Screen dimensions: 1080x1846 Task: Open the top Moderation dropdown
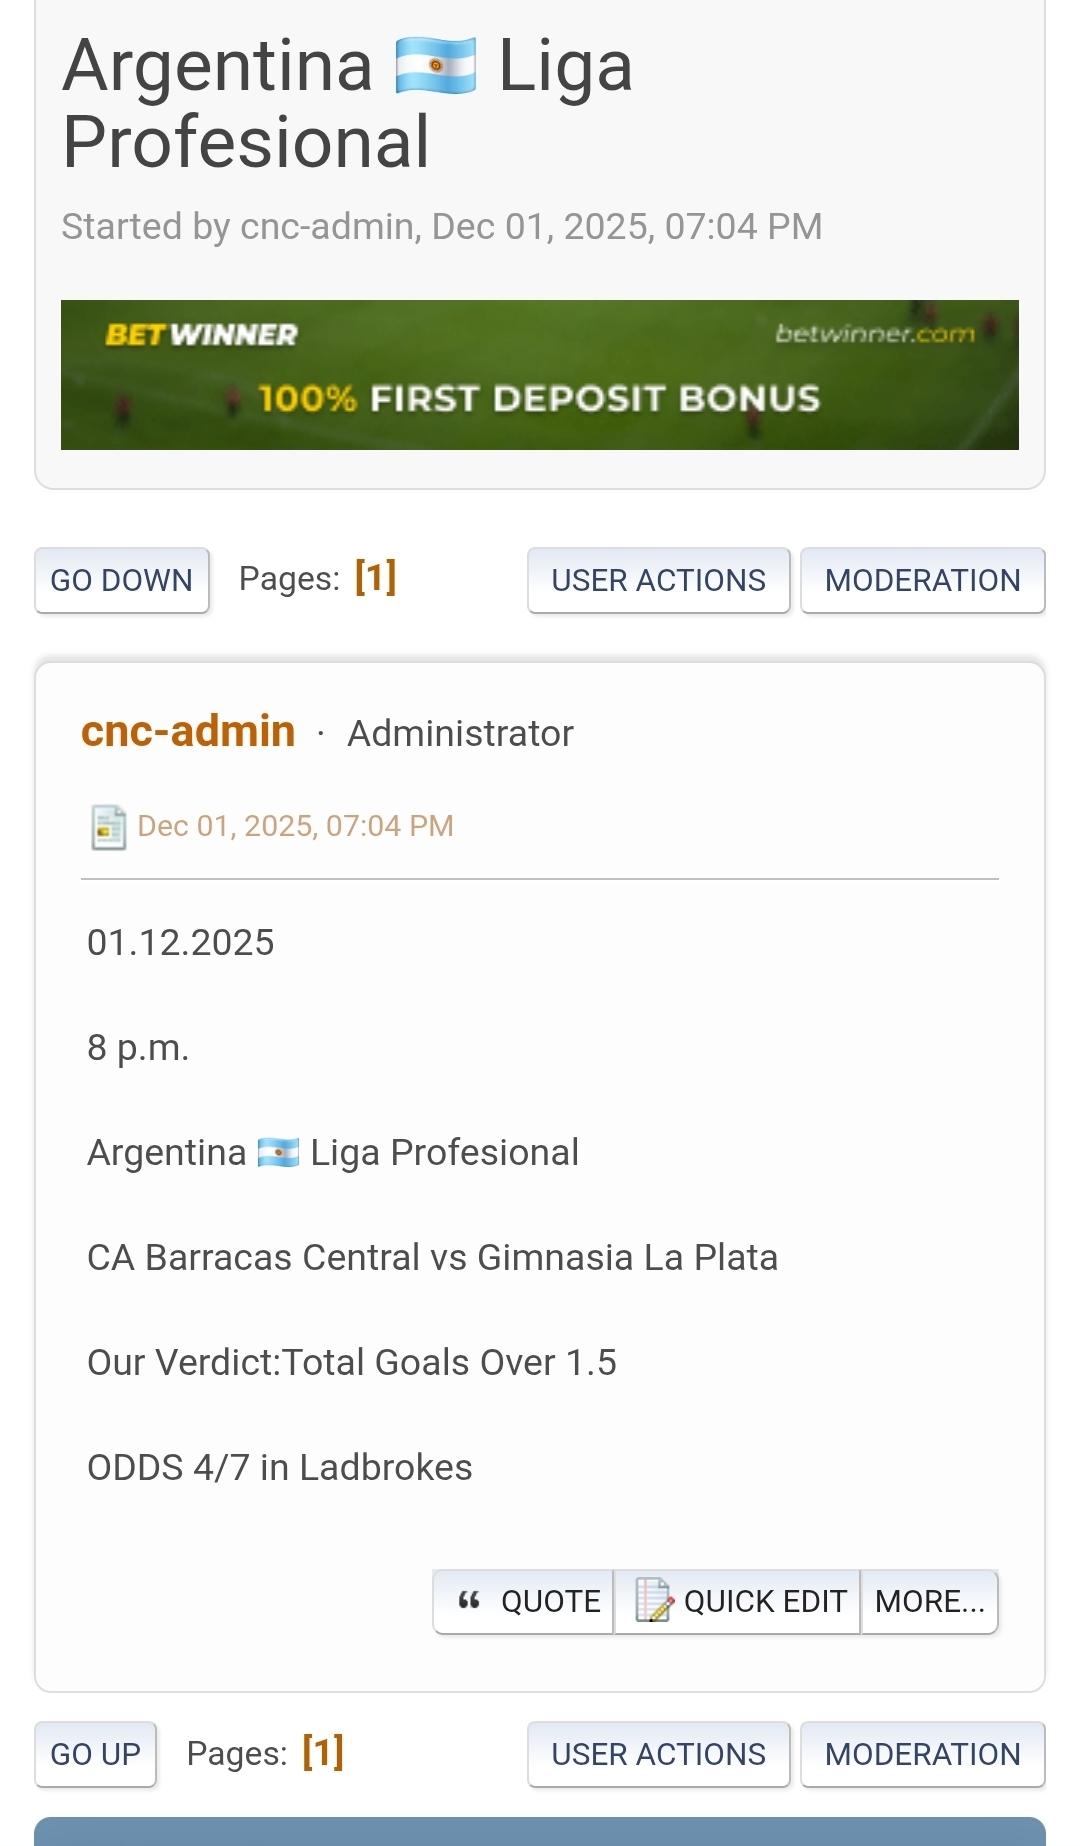pyautogui.click(x=922, y=580)
